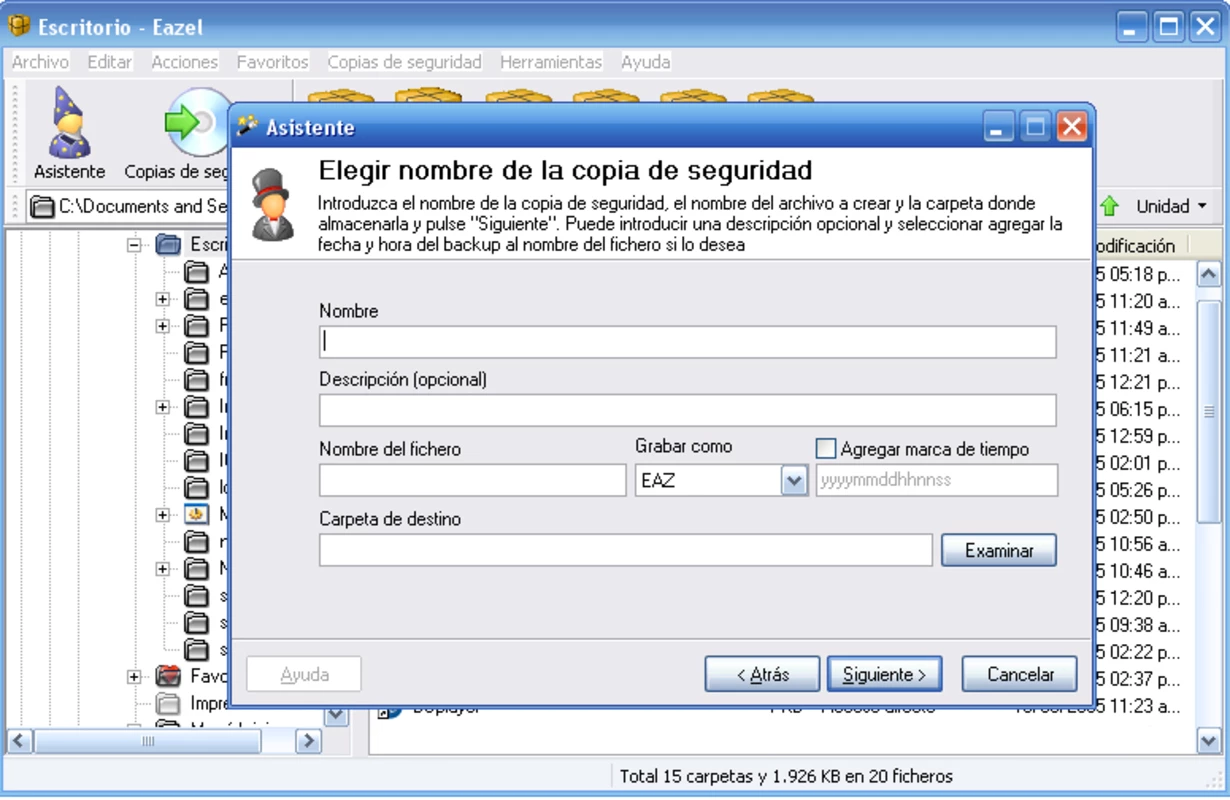Viewport: 1230px width, 800px height.
Task: Open the Herramientas menu
Action: click(x=551, y=62)
